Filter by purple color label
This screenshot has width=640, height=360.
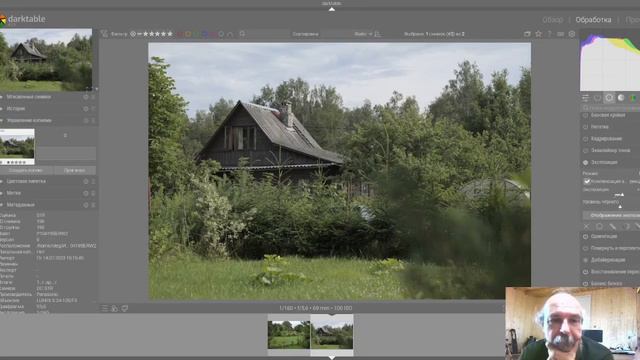[x=213, y=34]
